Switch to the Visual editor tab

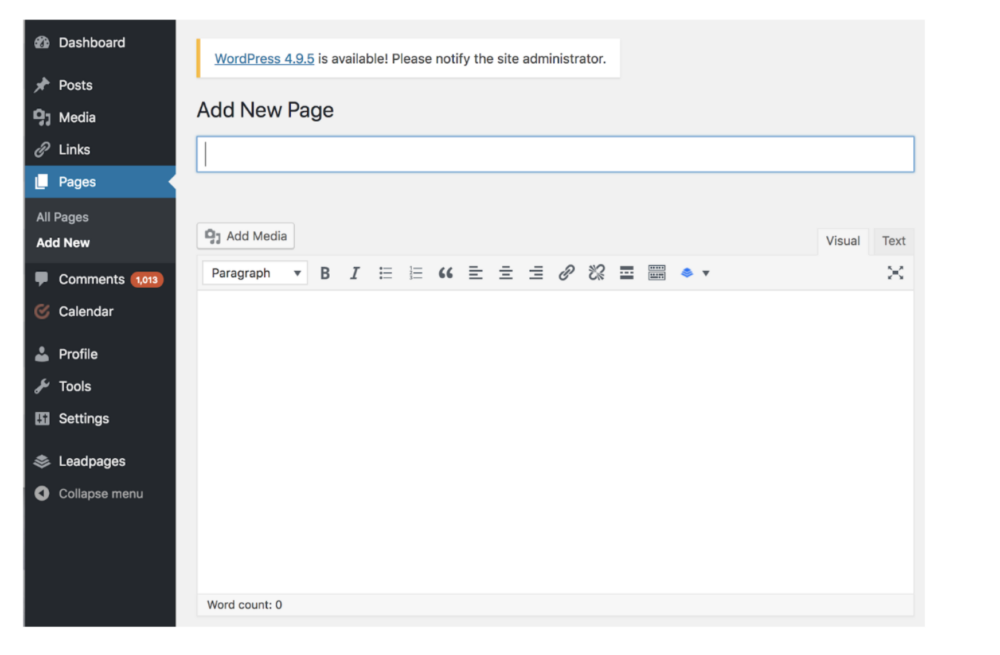[x=842, y=241]
